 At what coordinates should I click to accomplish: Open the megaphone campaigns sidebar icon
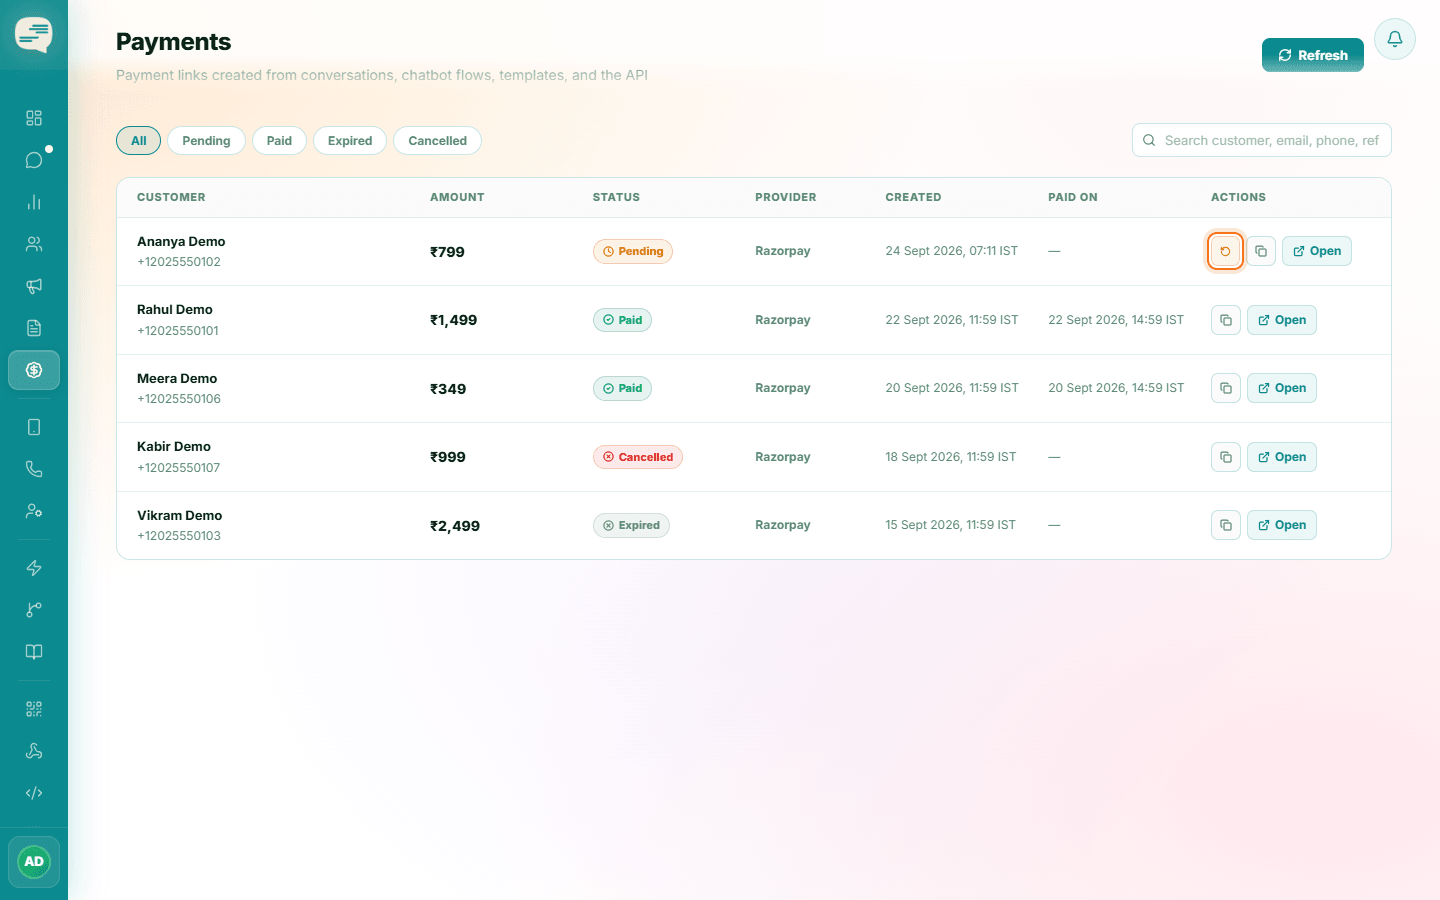pyautogui.click(x=34, y=286)
